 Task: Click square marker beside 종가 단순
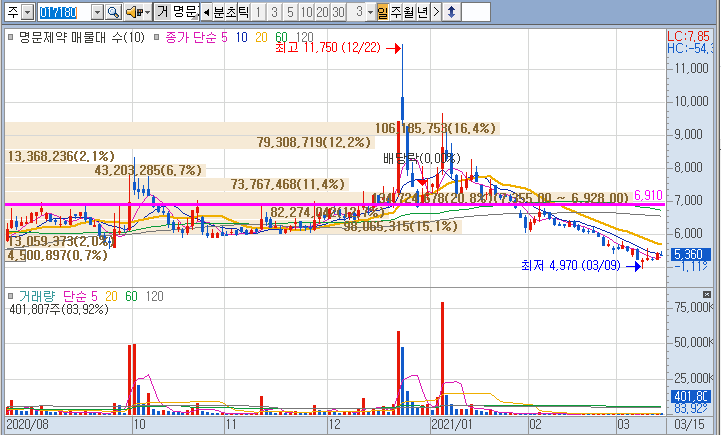coord(156,37)
